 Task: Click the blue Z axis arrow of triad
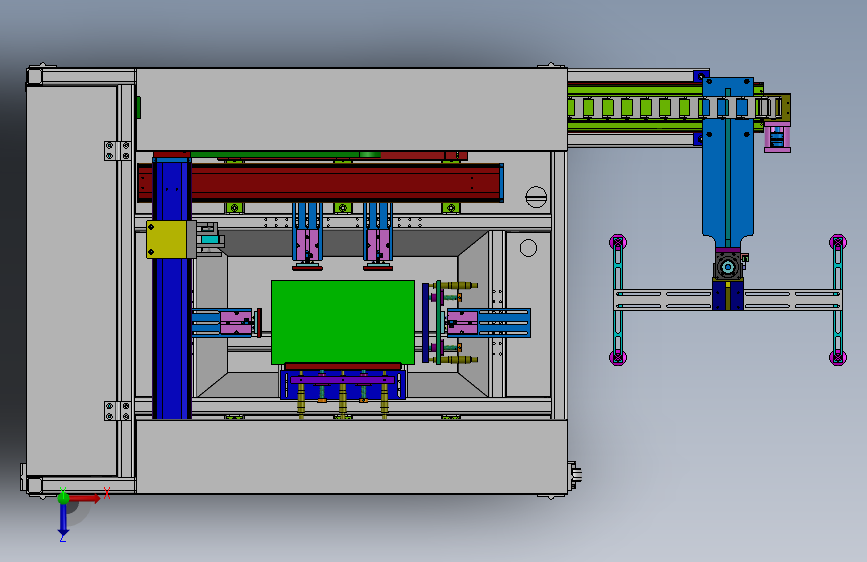pyautogui.click(x=63, y=519)
